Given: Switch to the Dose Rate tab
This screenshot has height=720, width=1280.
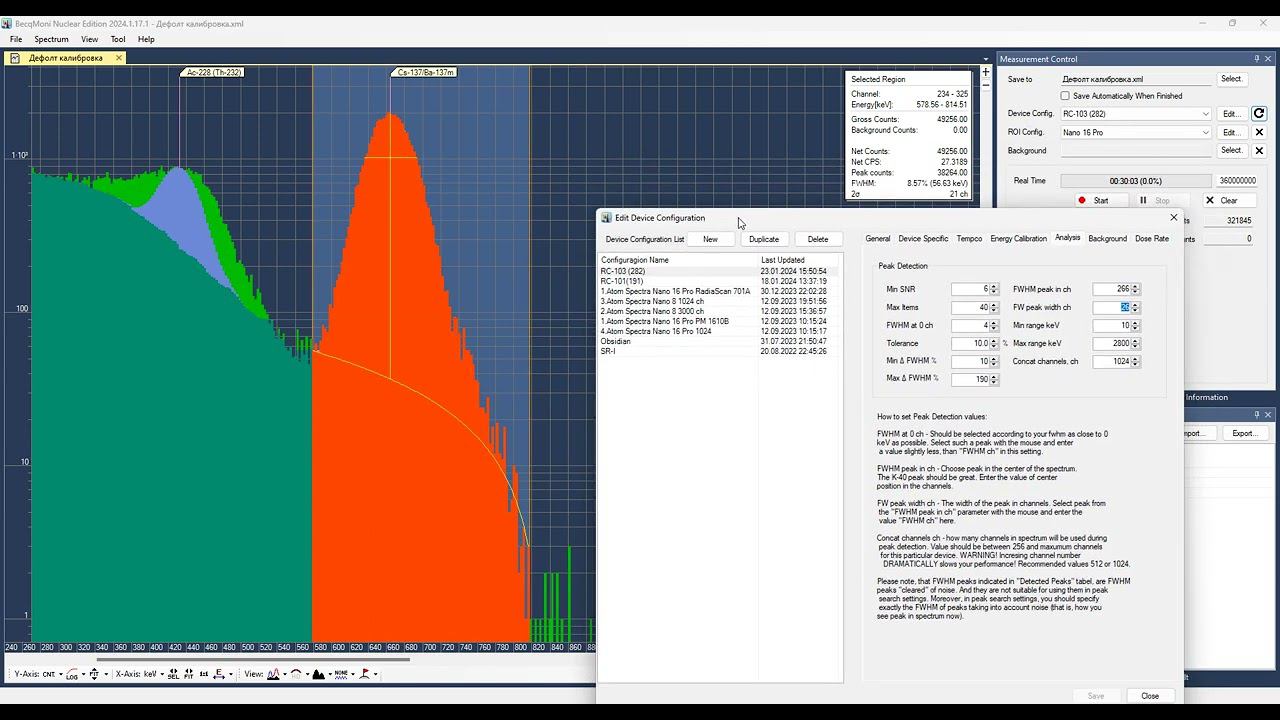Looking at the screenshot, I should pos(1152,239).
